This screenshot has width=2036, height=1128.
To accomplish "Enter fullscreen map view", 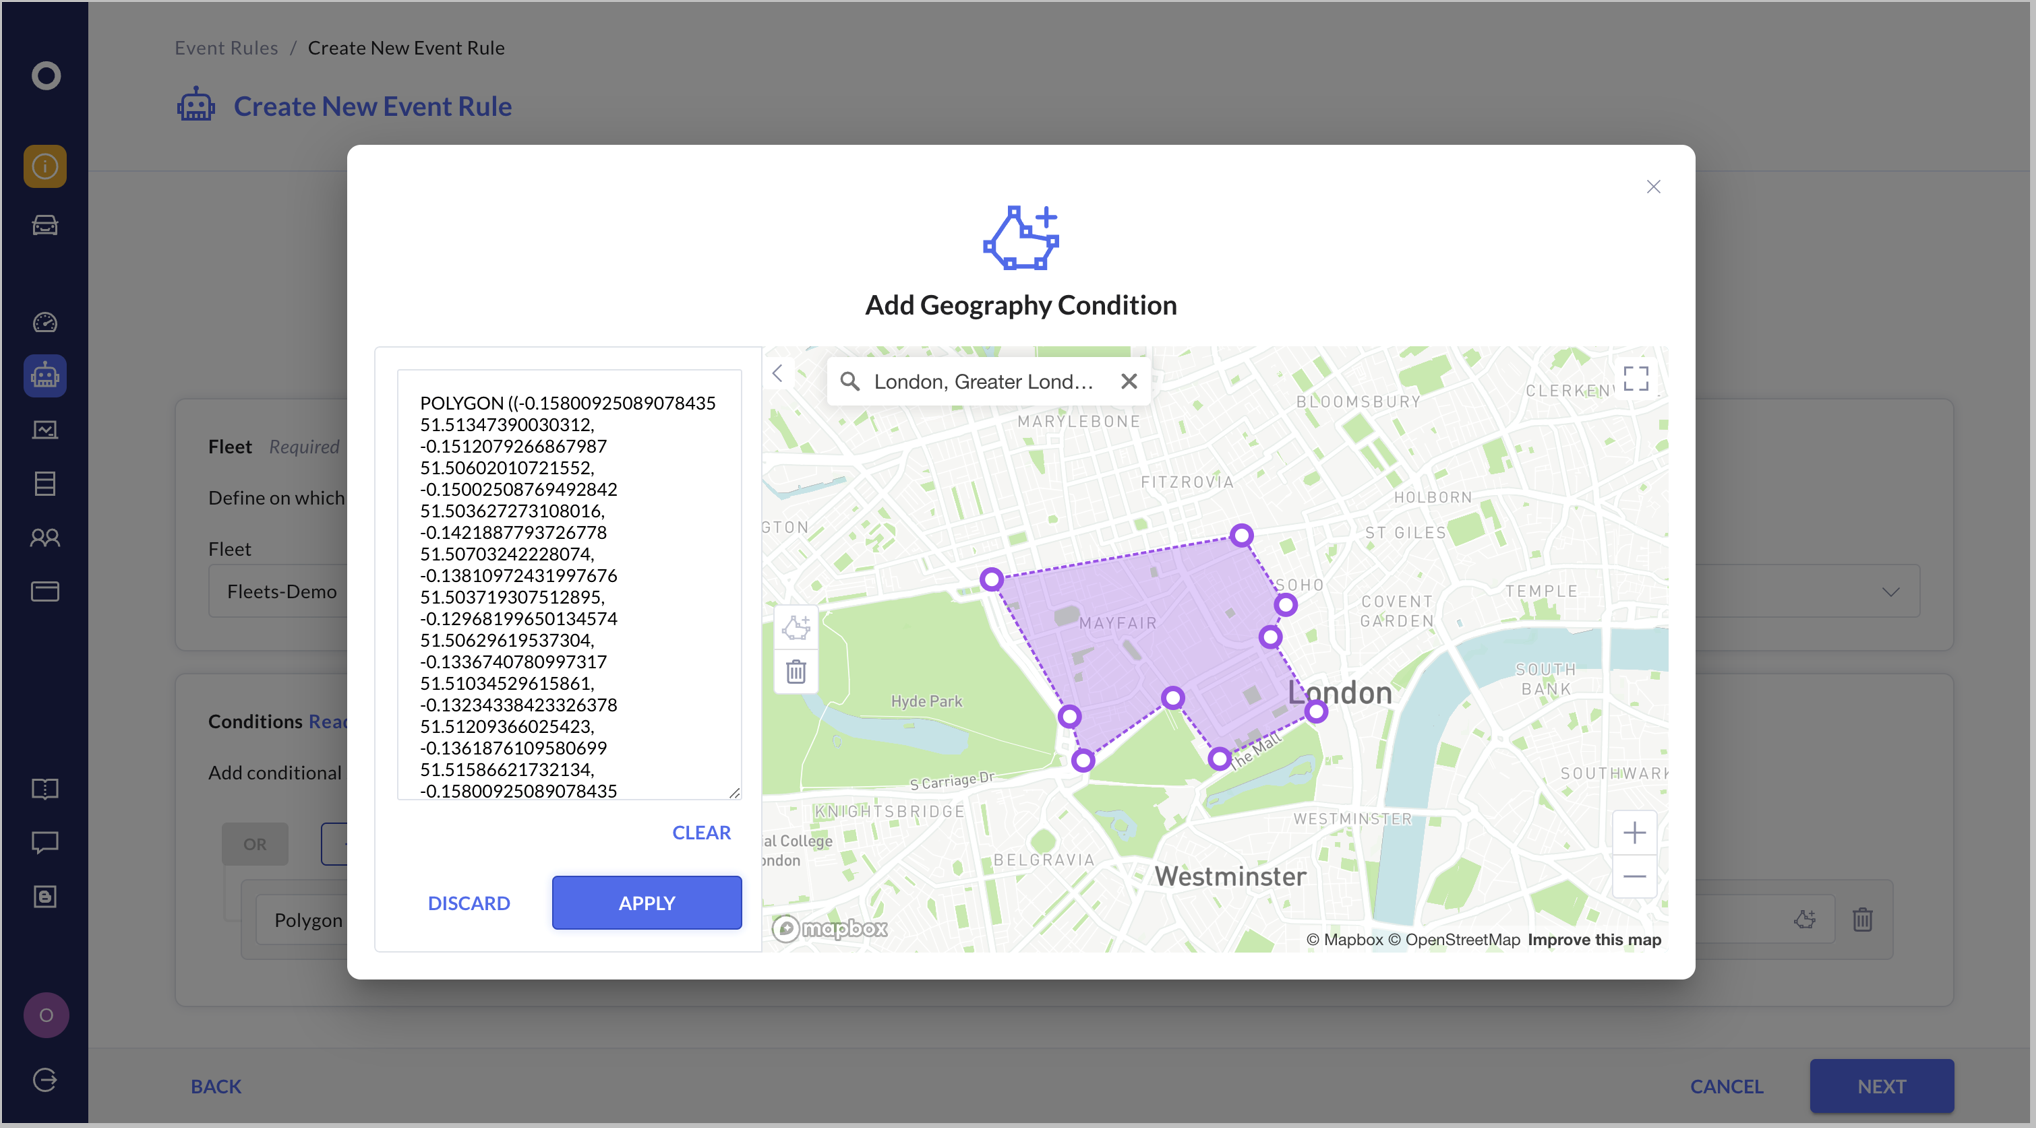I will (x=1636, y=378).
